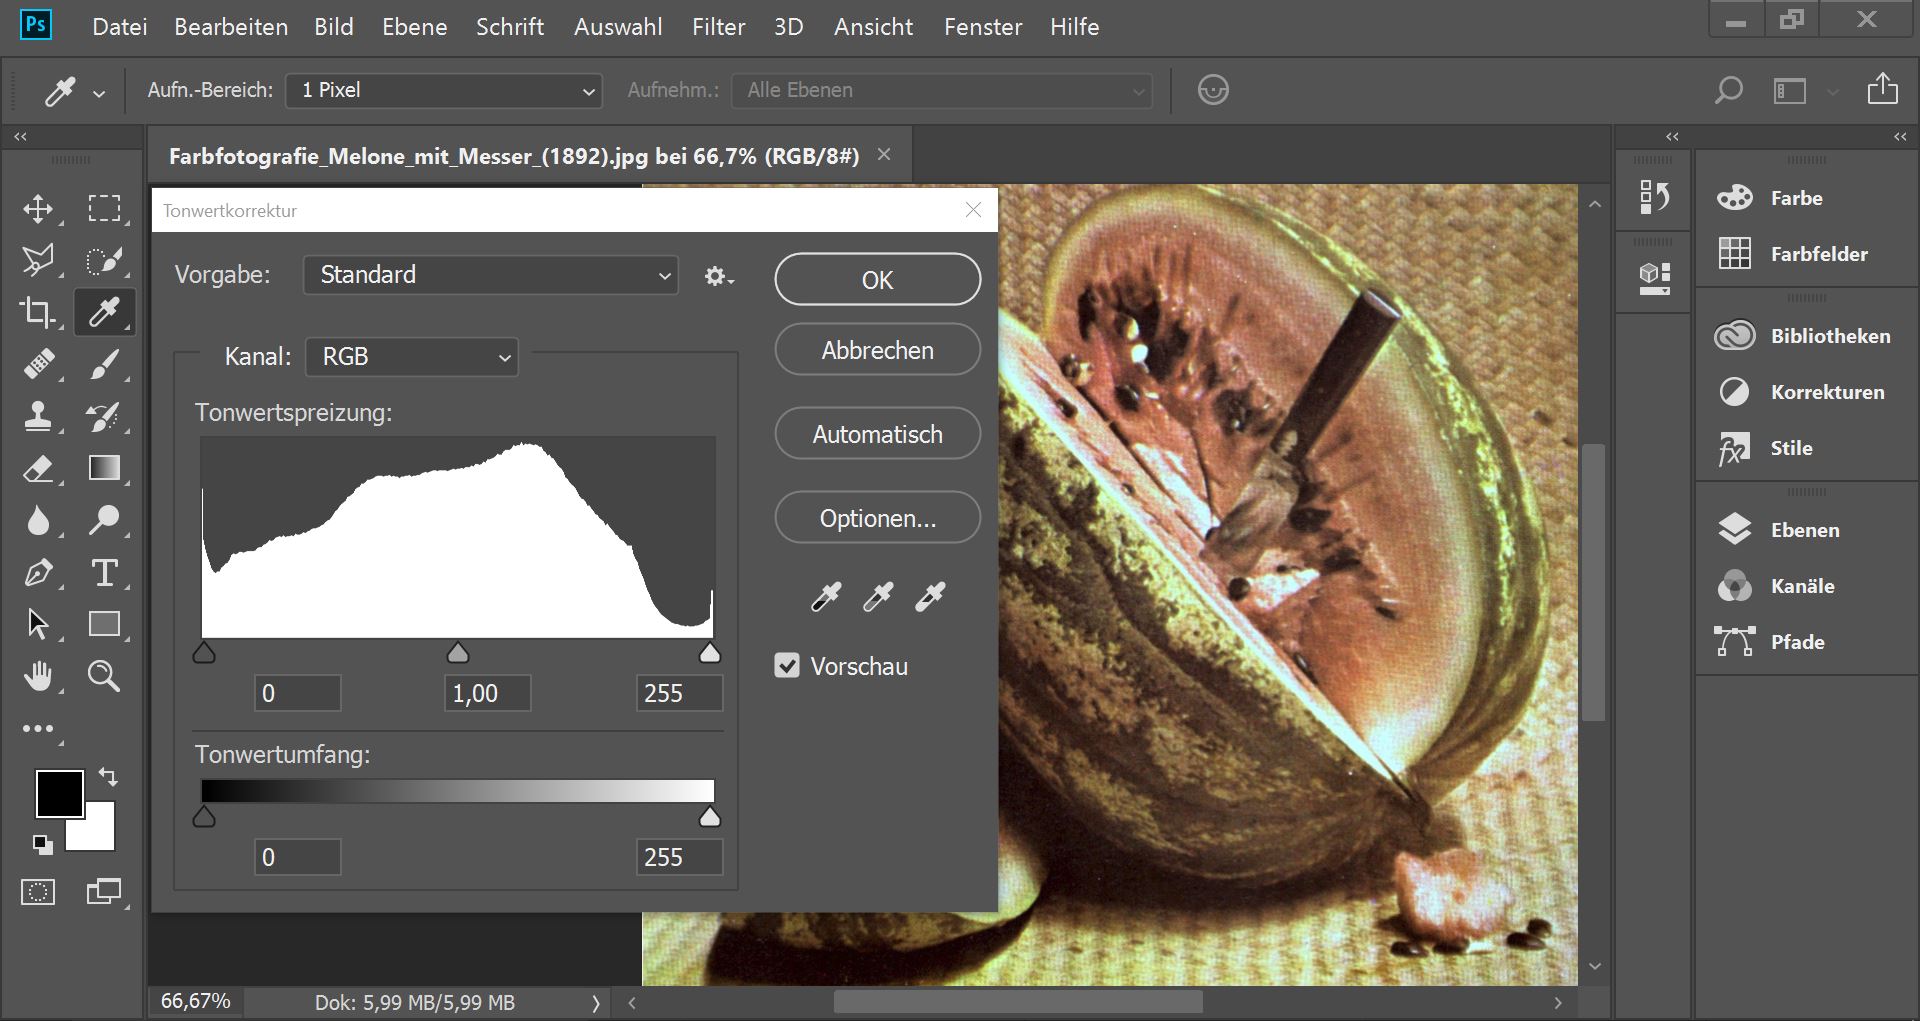Select the Crop tool
Viewport: 1920px width, 1021px height.
tap(38, 313)
